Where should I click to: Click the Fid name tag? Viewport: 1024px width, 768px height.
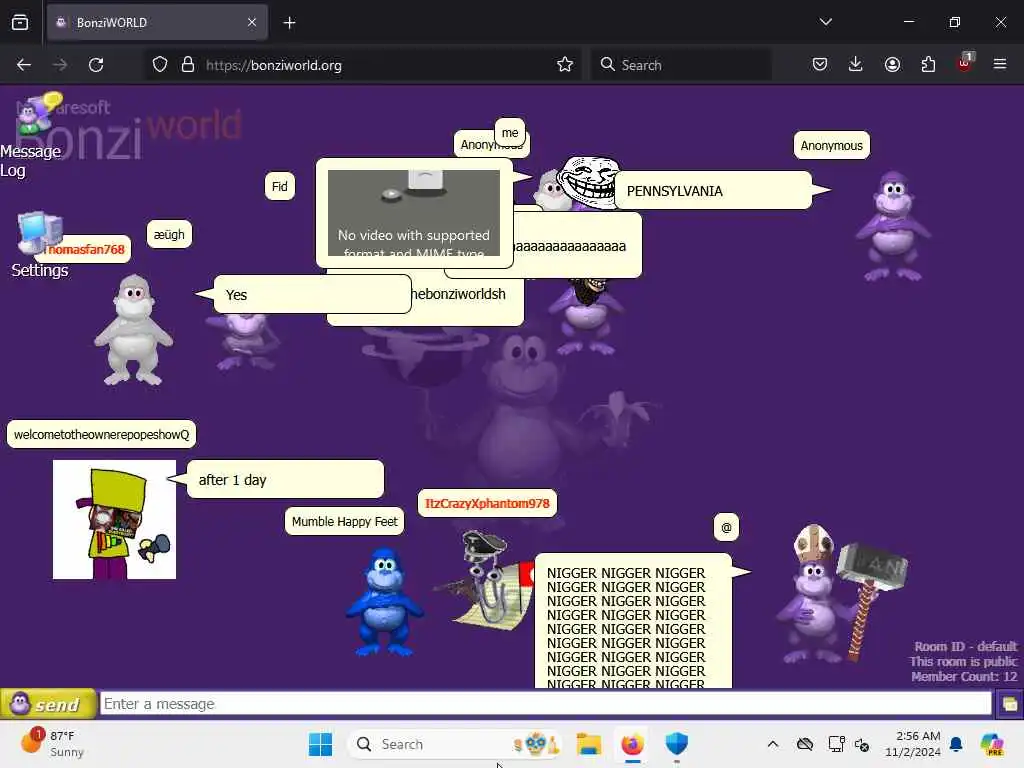[280, 187]
